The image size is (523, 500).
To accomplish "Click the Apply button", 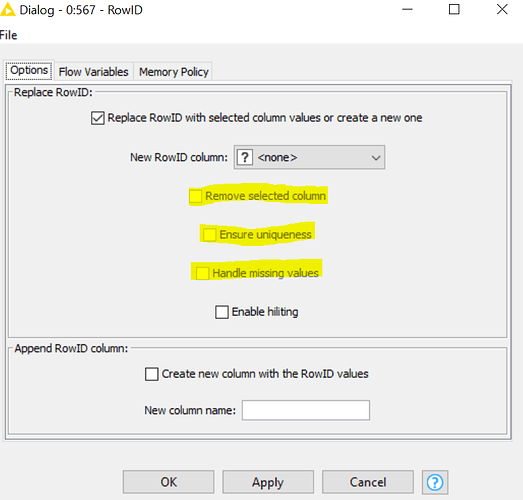I will pyautogui.click(x=268, y=482).
